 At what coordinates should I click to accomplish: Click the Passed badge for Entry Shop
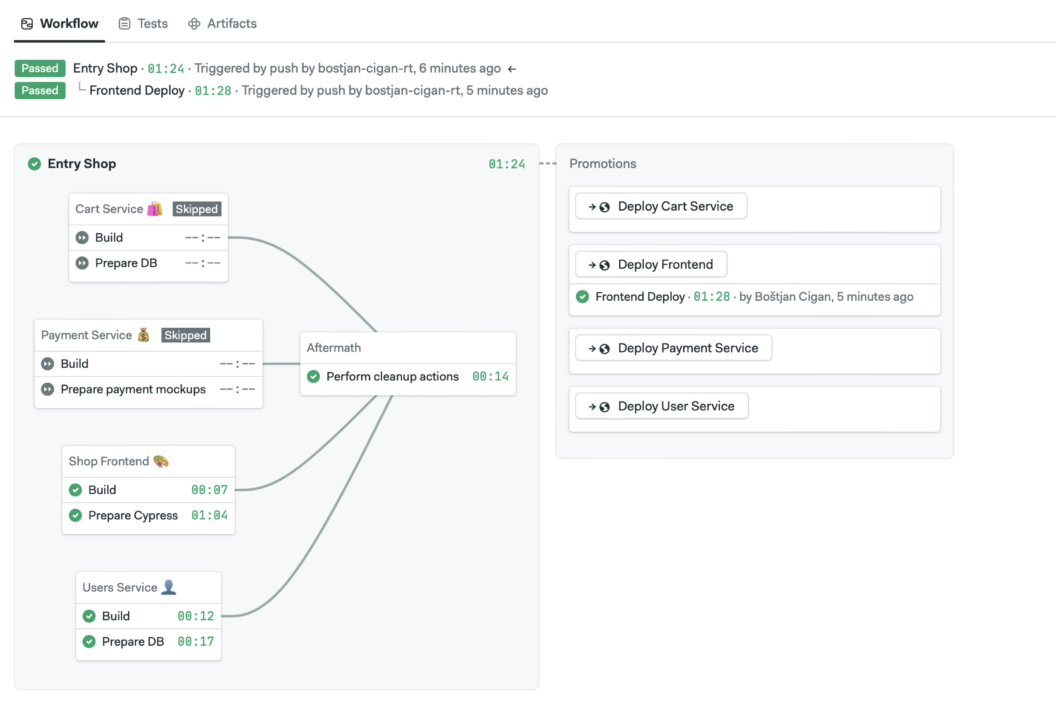(40, 68)
